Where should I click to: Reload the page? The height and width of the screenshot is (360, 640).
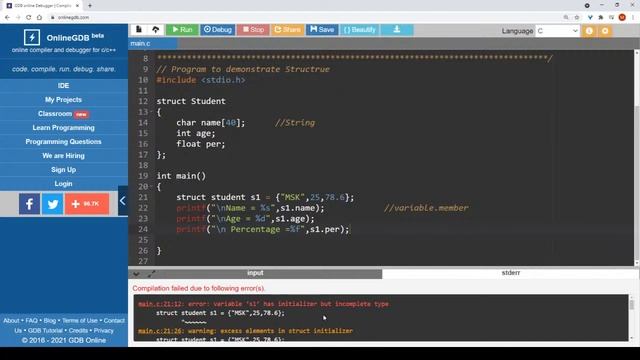[29, 17]
